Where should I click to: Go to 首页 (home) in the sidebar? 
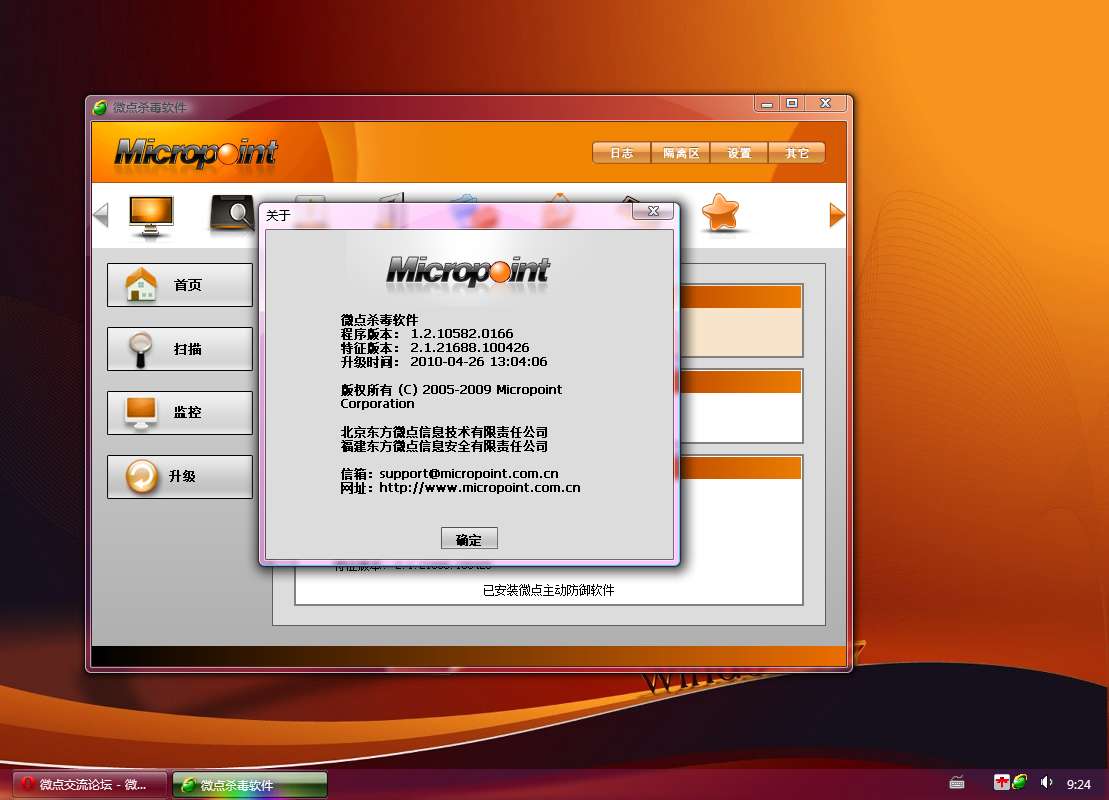[180, 285]
